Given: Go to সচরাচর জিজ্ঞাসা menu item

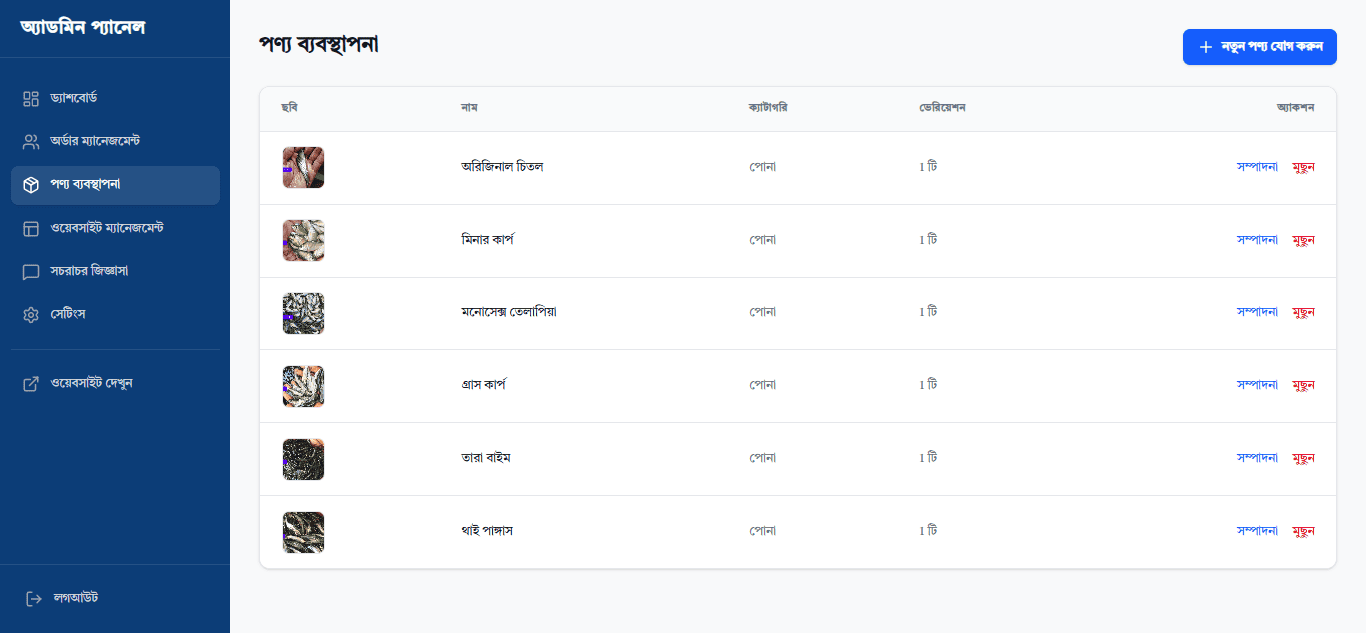Looking at the screenshot, I should point(89,271).
